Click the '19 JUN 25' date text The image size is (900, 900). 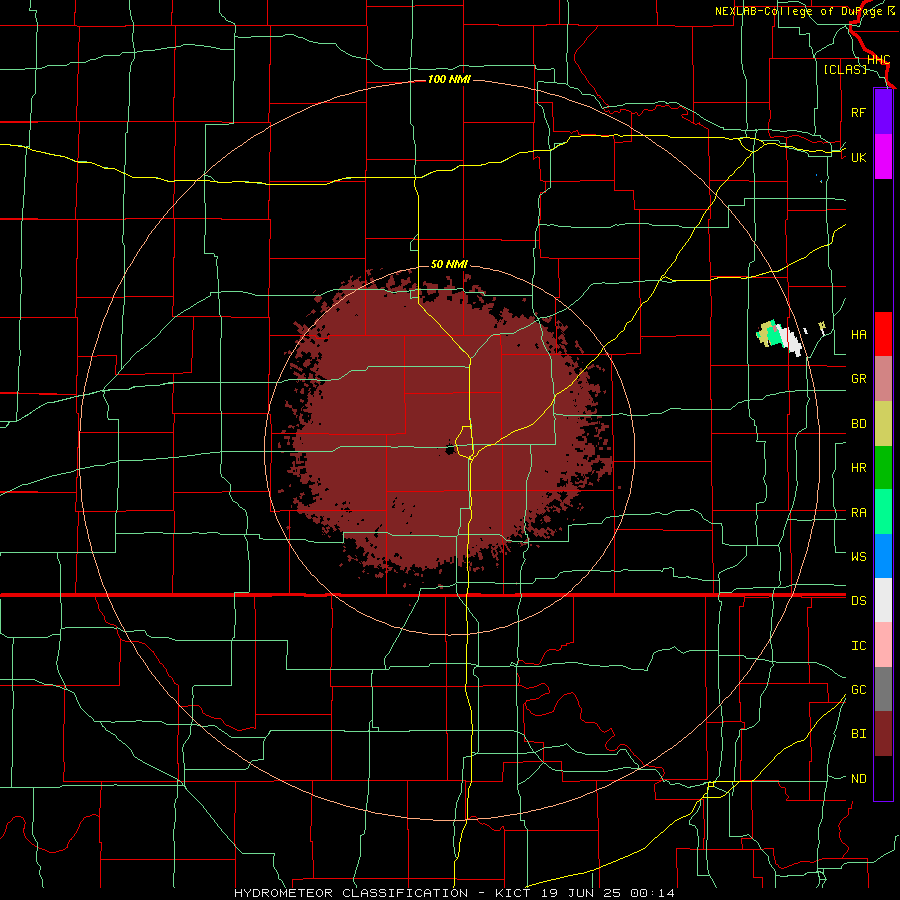point(581,893)
